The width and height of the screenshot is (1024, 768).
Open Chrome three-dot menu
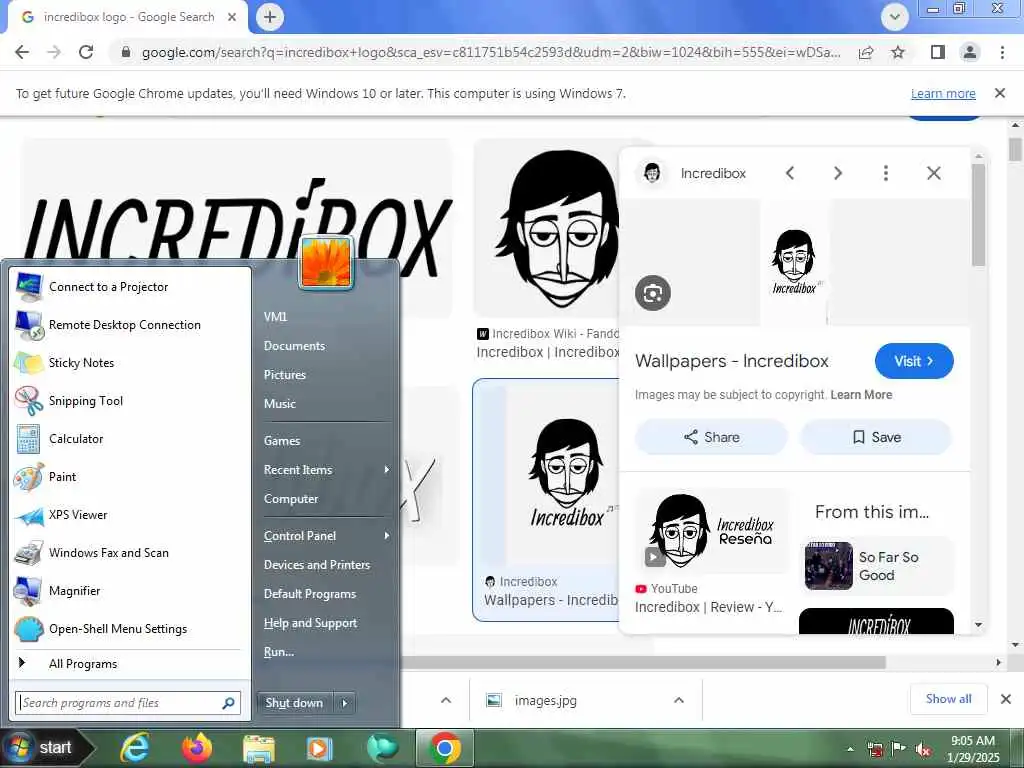tap(1002, 52)
